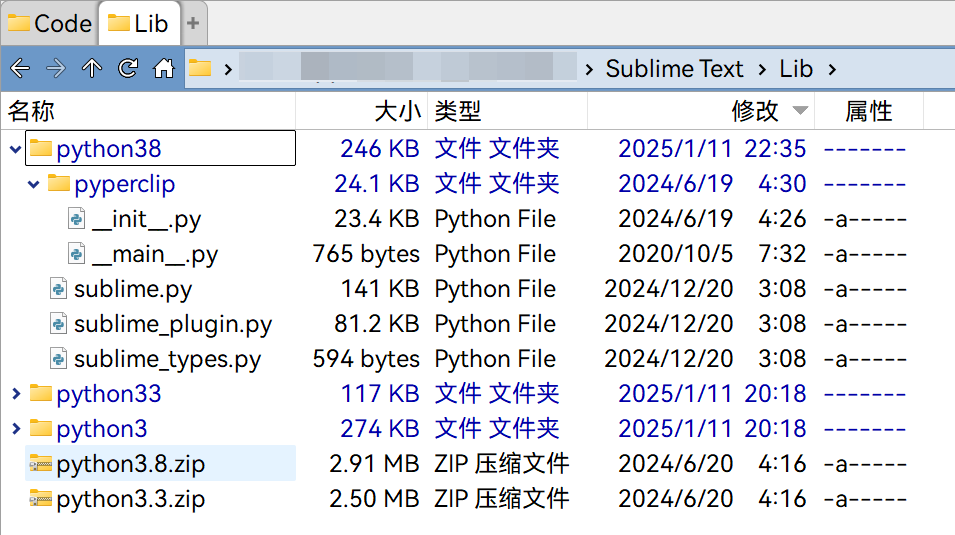Collapse the python38 folder

[16, 149]
